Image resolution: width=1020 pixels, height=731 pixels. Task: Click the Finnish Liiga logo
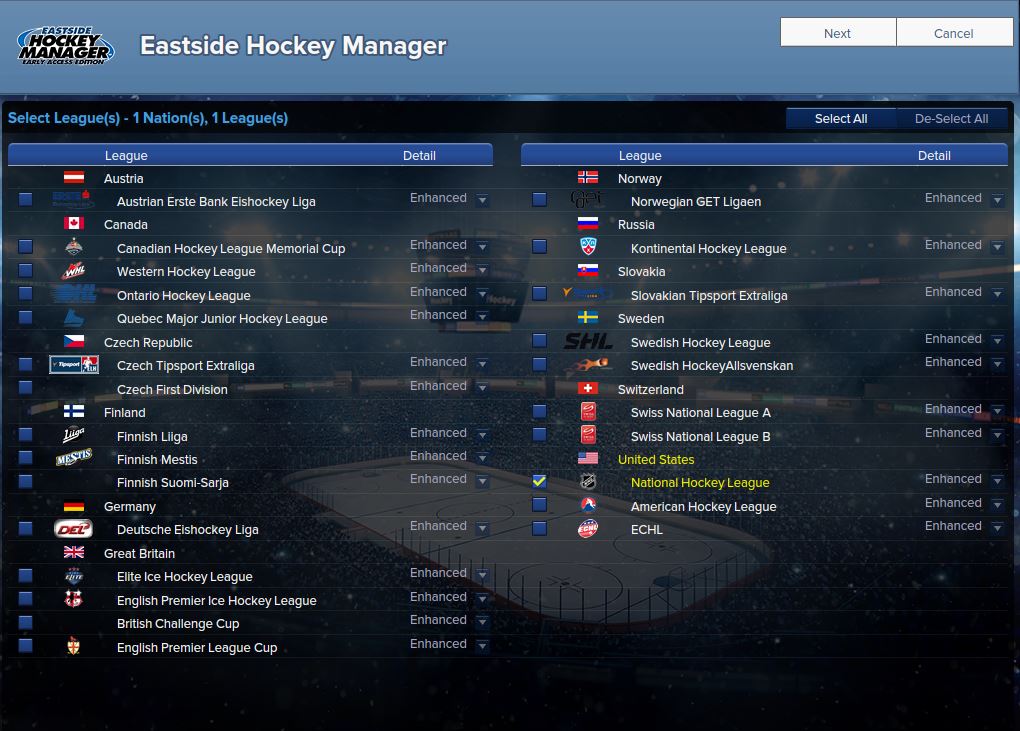click(74, 435)
